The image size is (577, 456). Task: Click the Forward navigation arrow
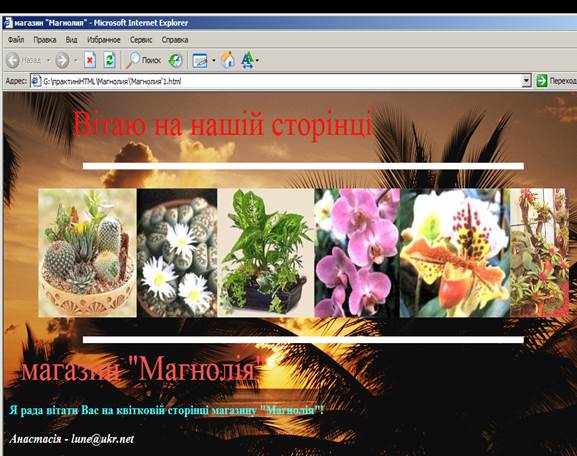62,60
